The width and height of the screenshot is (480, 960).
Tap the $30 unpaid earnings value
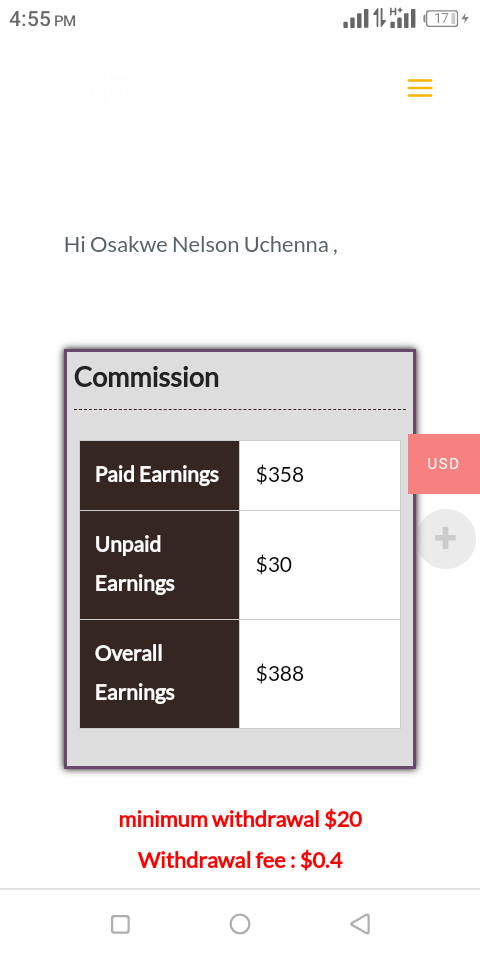pos(274,564)
